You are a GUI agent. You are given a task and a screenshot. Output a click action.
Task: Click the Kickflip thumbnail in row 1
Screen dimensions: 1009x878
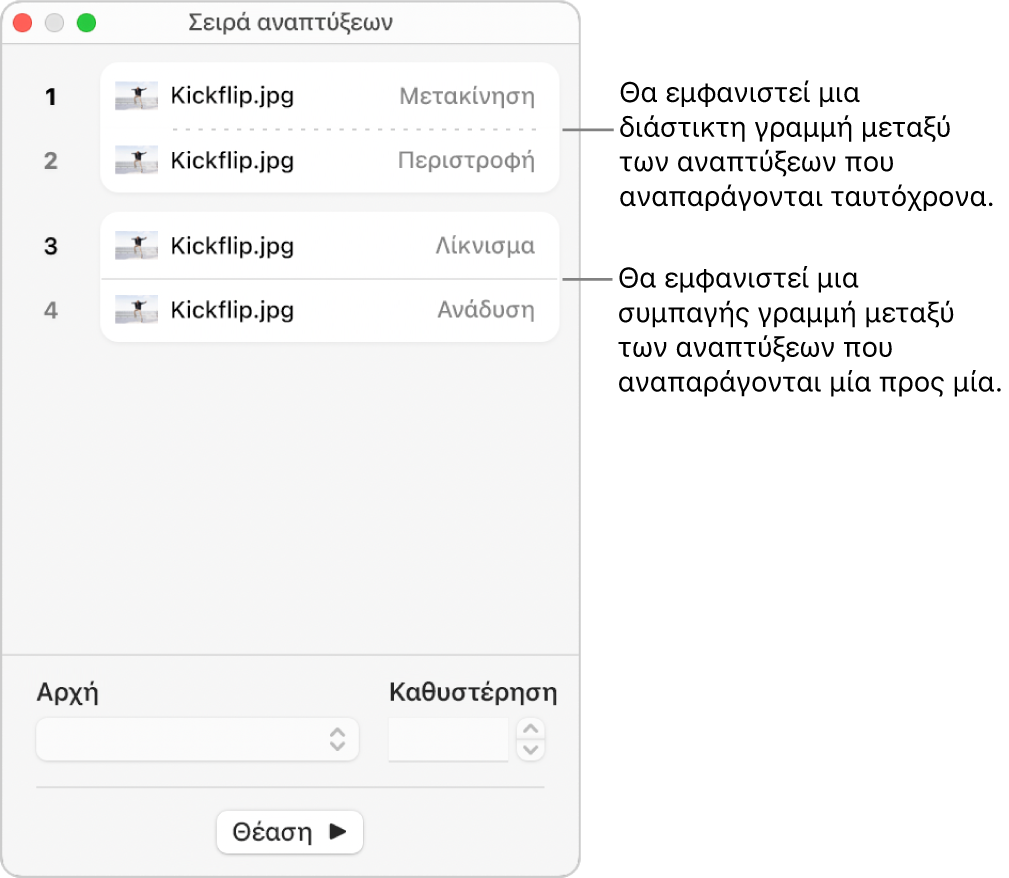coord(136,96)
